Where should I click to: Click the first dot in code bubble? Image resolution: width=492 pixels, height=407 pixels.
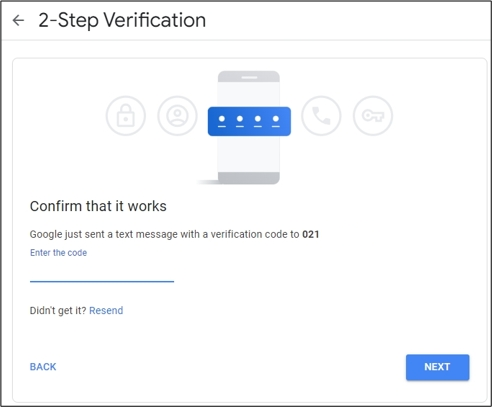coord(222,119)
